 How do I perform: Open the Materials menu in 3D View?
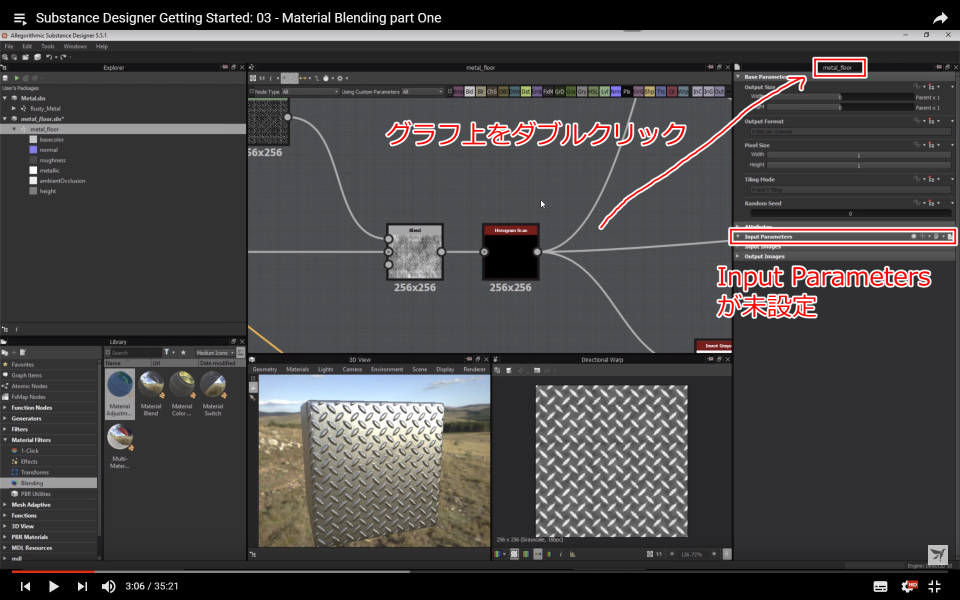(x=298, y=370)
